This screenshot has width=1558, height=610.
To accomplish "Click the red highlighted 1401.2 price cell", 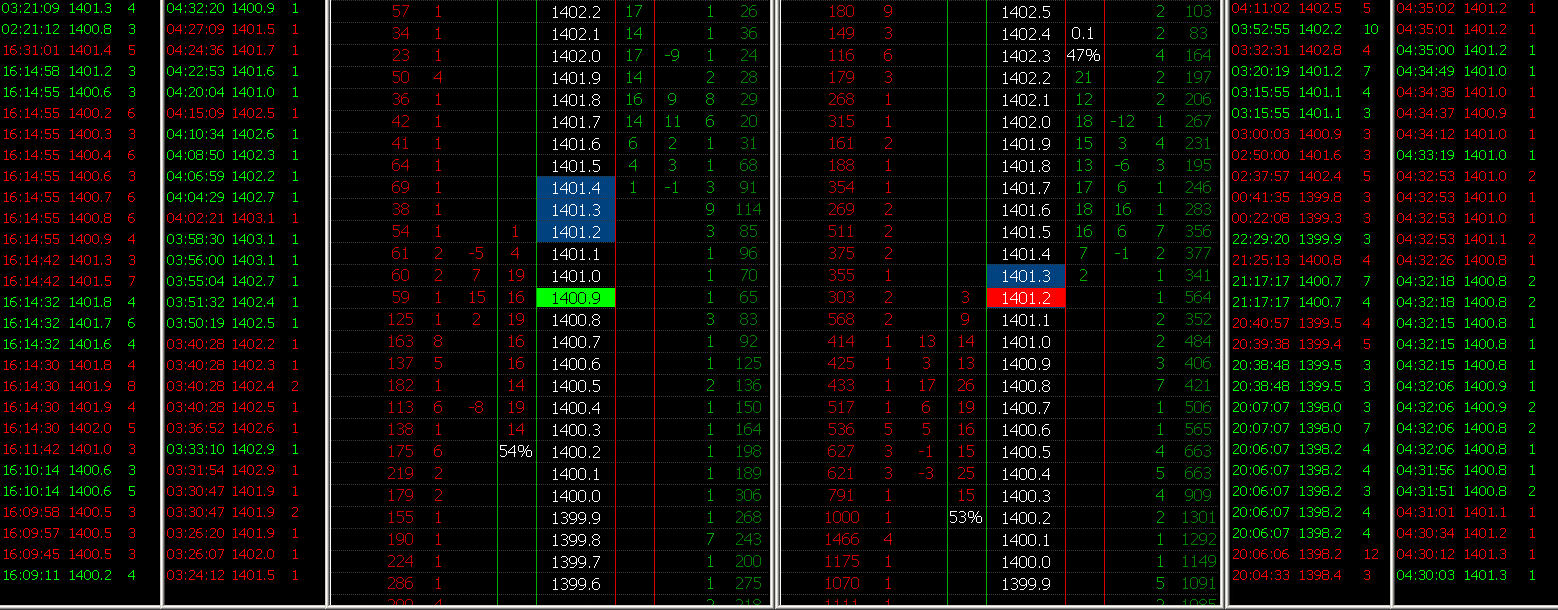I will tap(1026, 297).
